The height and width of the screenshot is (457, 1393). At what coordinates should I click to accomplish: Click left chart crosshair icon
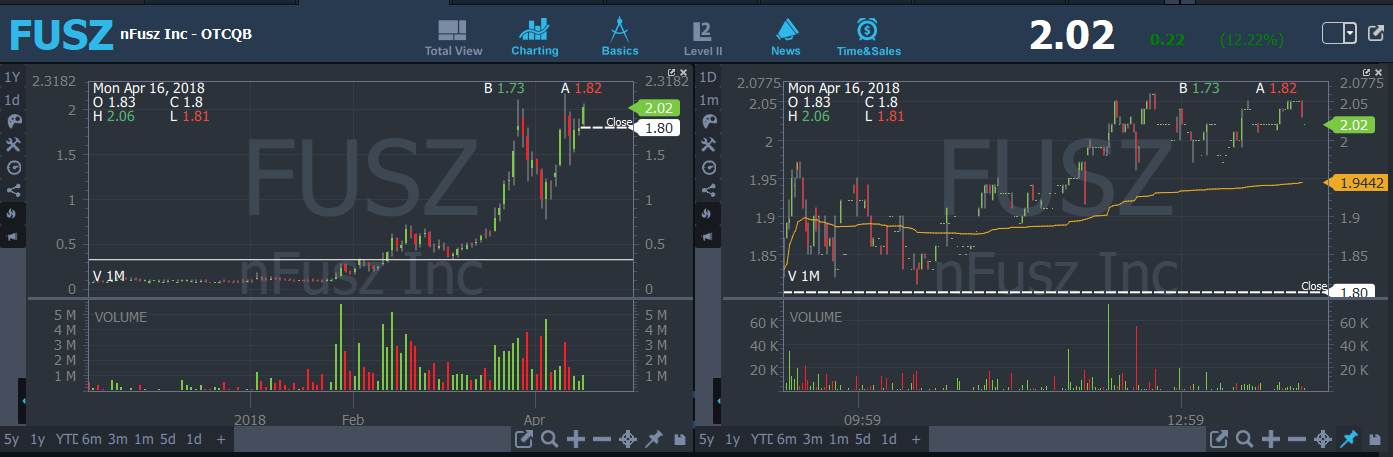click(628, 439)
